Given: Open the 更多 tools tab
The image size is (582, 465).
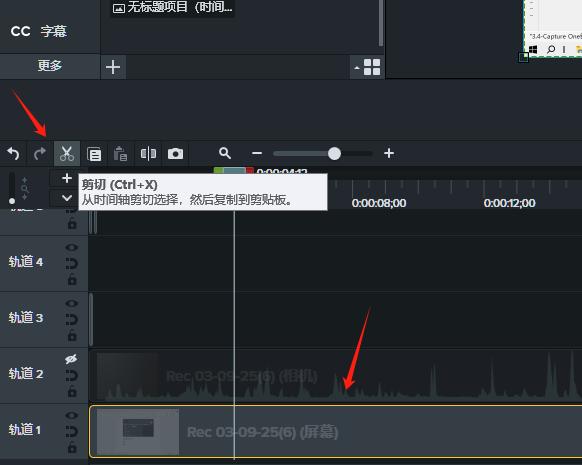Looking at the screenshot, I should click(50, 66).
